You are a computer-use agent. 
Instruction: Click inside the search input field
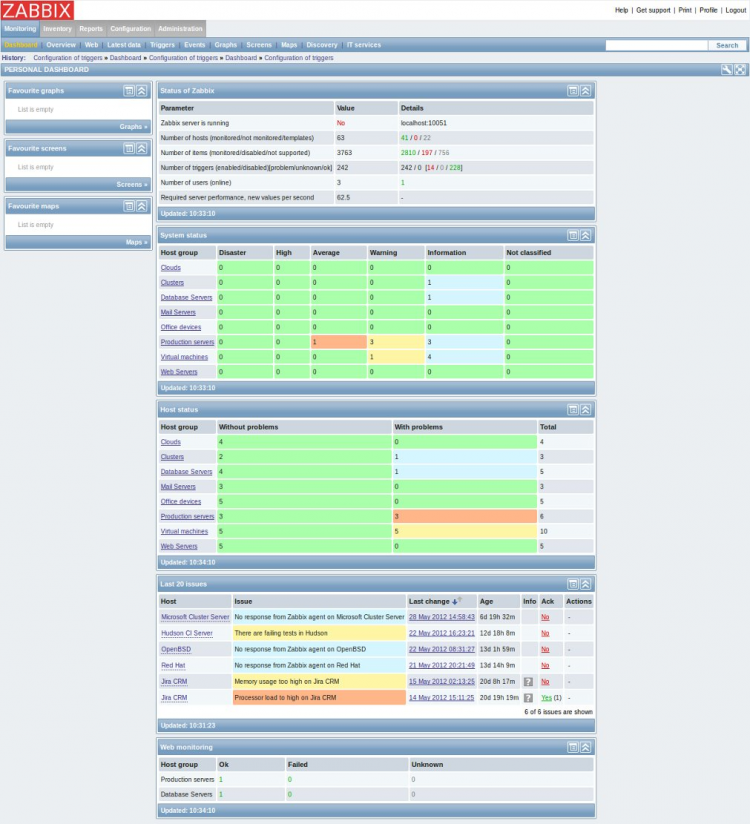[x=656, y=46]
